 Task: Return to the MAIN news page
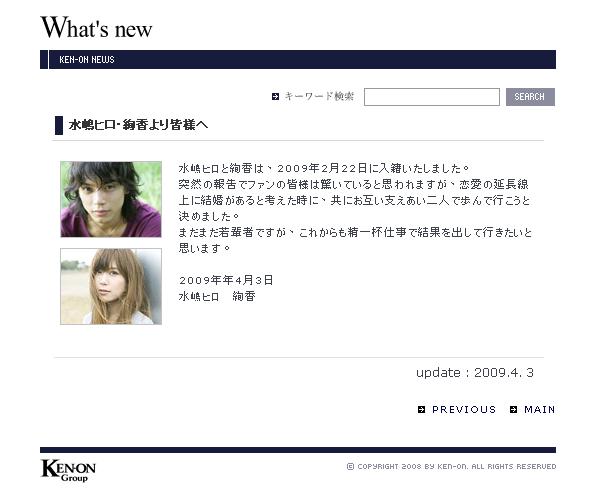(x=539, y=409)
